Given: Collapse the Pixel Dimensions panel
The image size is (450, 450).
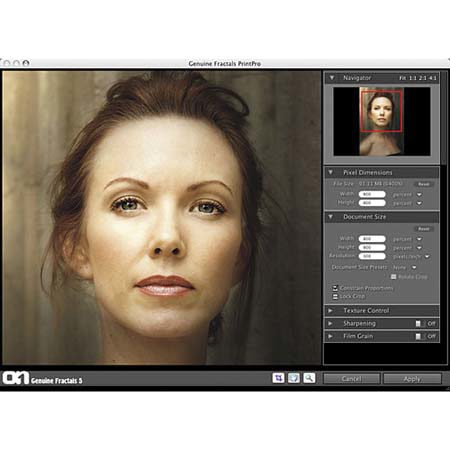Looking at the screenshot, I should [x=331, y=172].
